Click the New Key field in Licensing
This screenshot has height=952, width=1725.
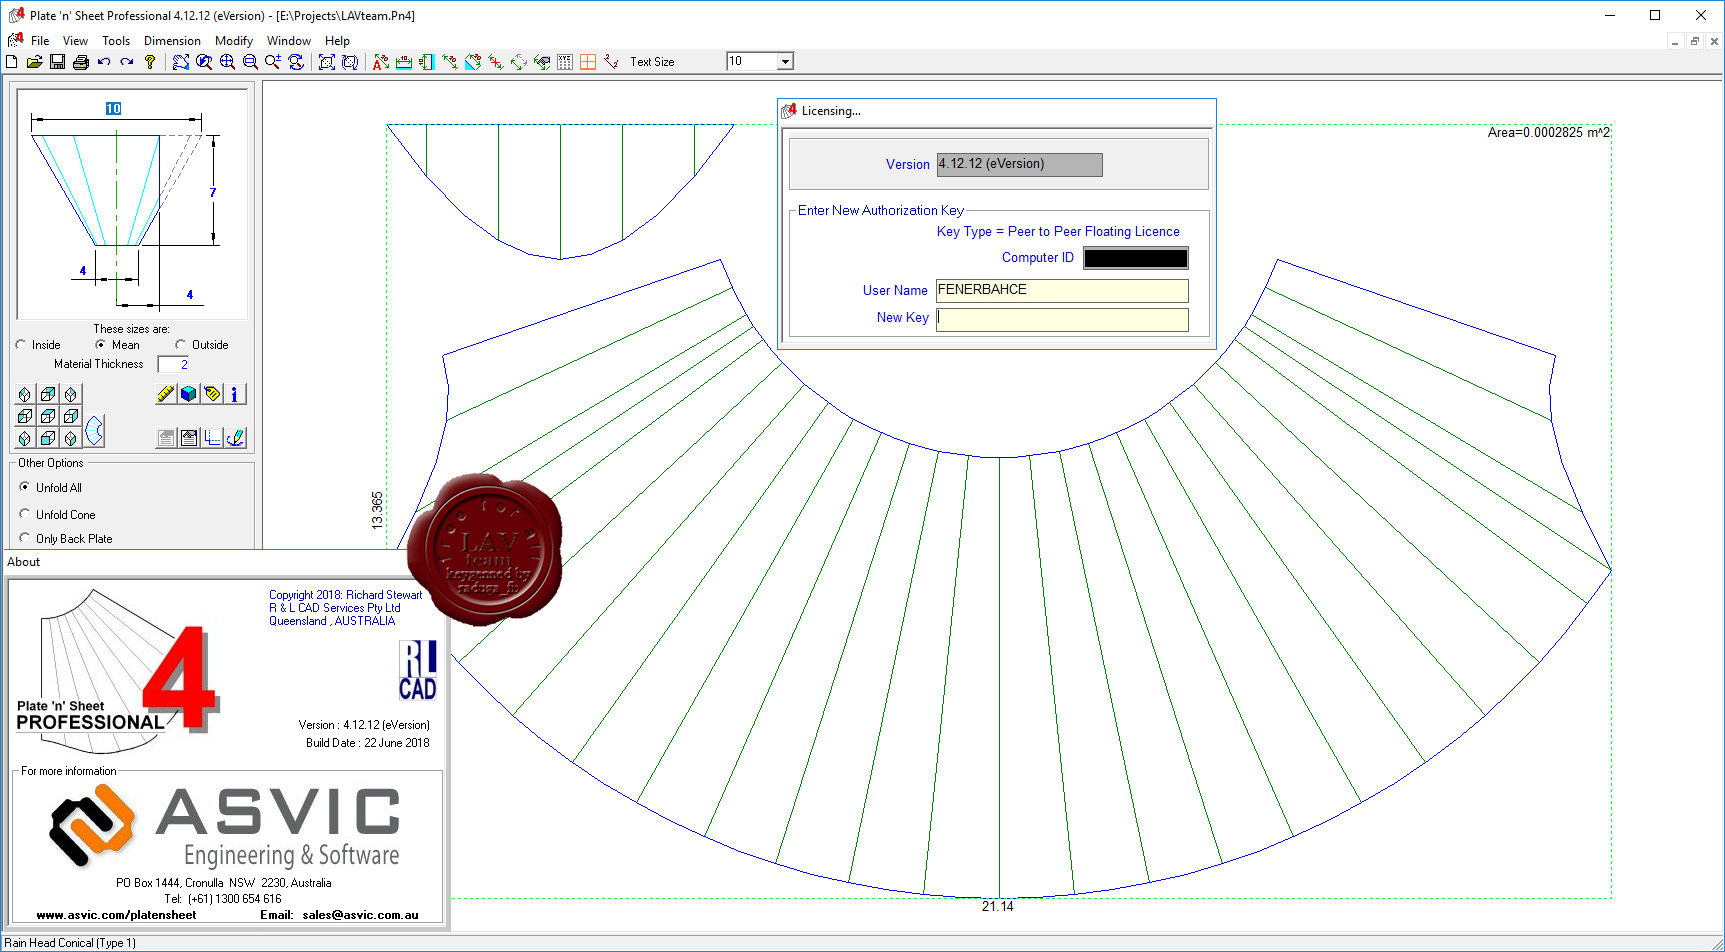tap(1062, 319)
